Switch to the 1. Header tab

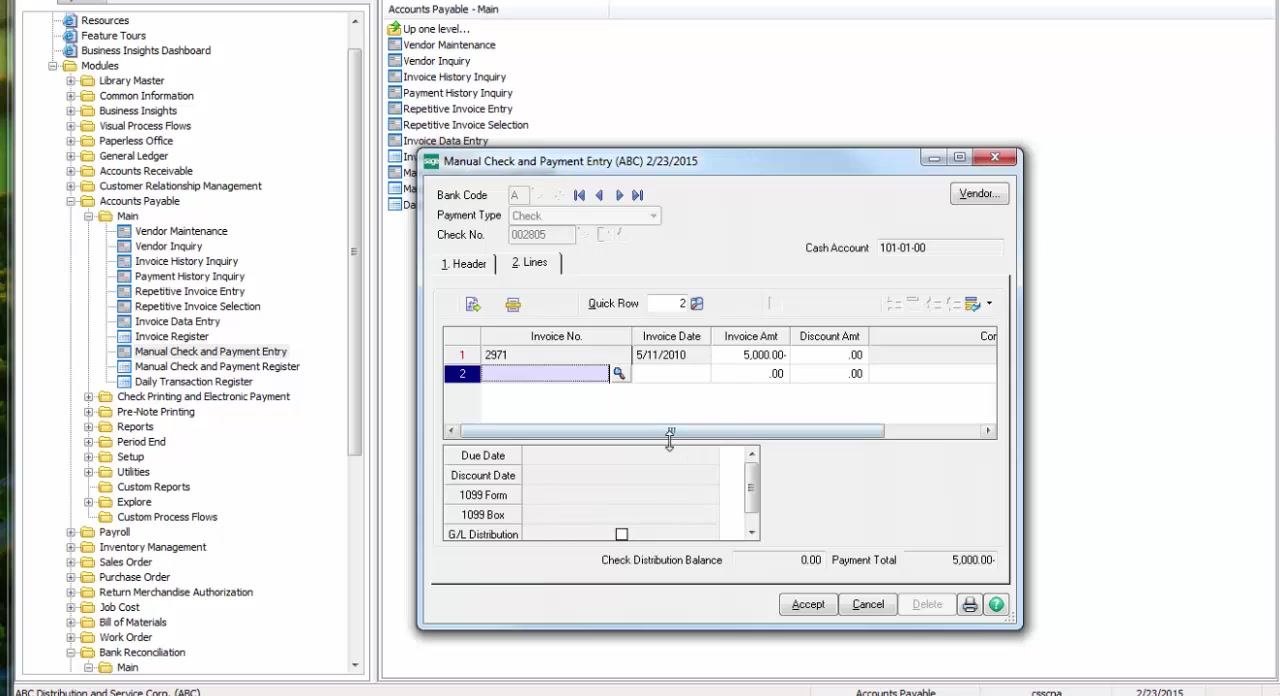(x=464, y=264)
